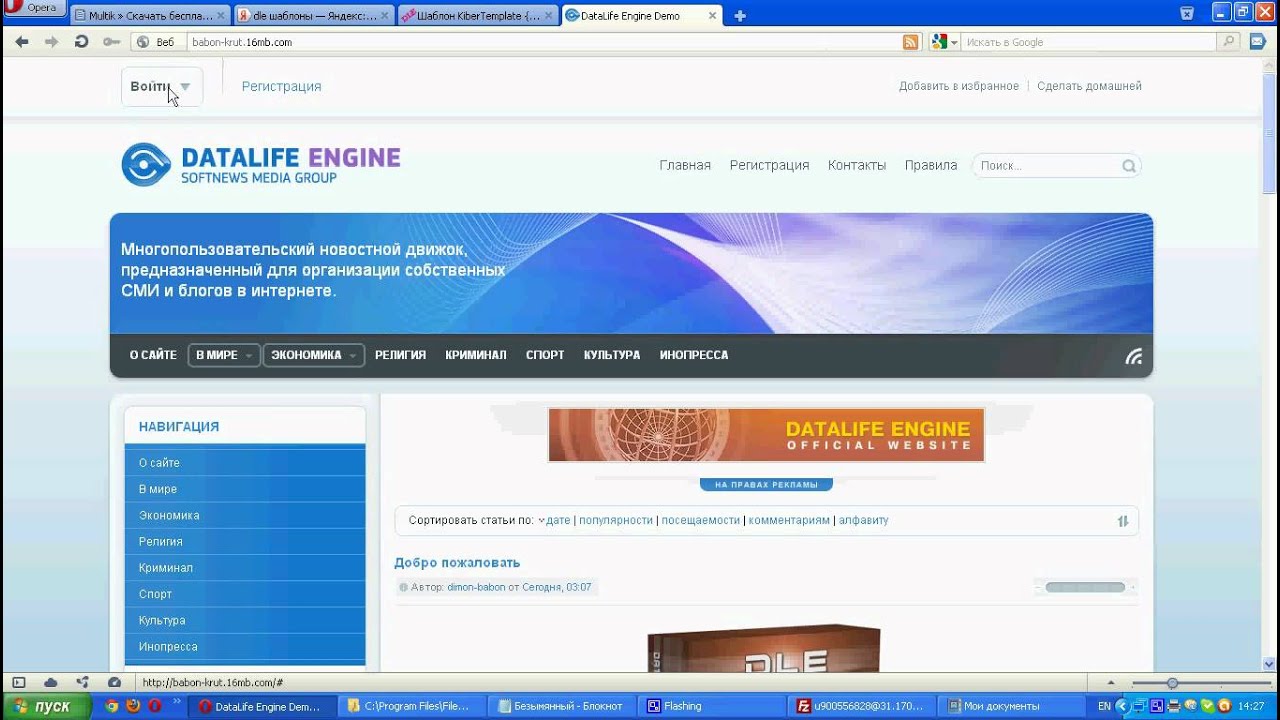This screenshot has height=720, width=1280.
Task: Expand the Войти login dropdown
Action: [162, 87]
